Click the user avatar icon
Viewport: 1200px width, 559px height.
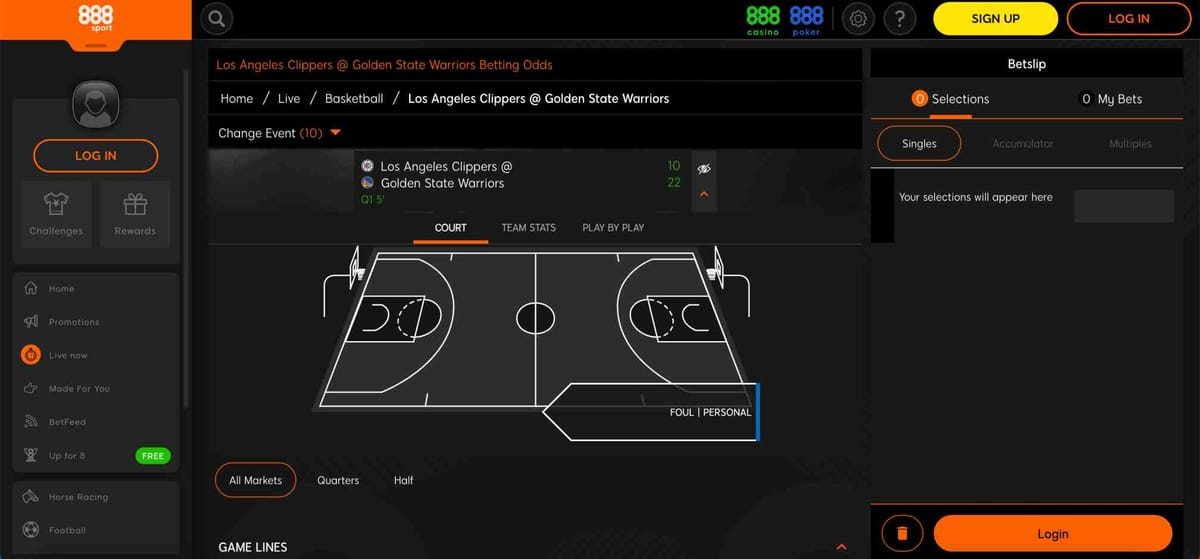point(96,103)
